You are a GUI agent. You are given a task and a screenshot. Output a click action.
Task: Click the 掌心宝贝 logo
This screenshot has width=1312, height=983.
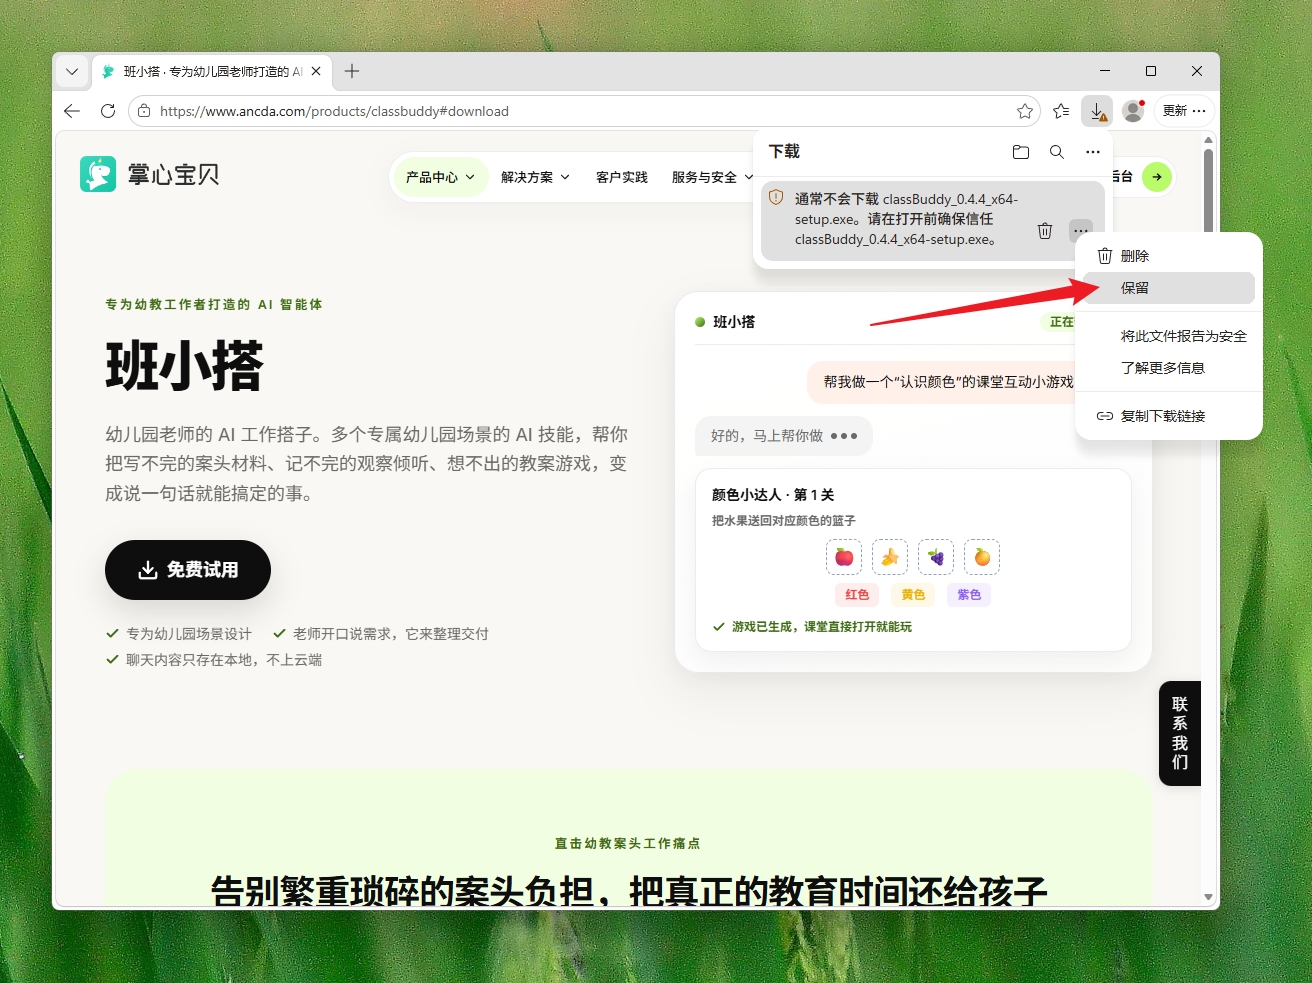[x=149, y=175]
